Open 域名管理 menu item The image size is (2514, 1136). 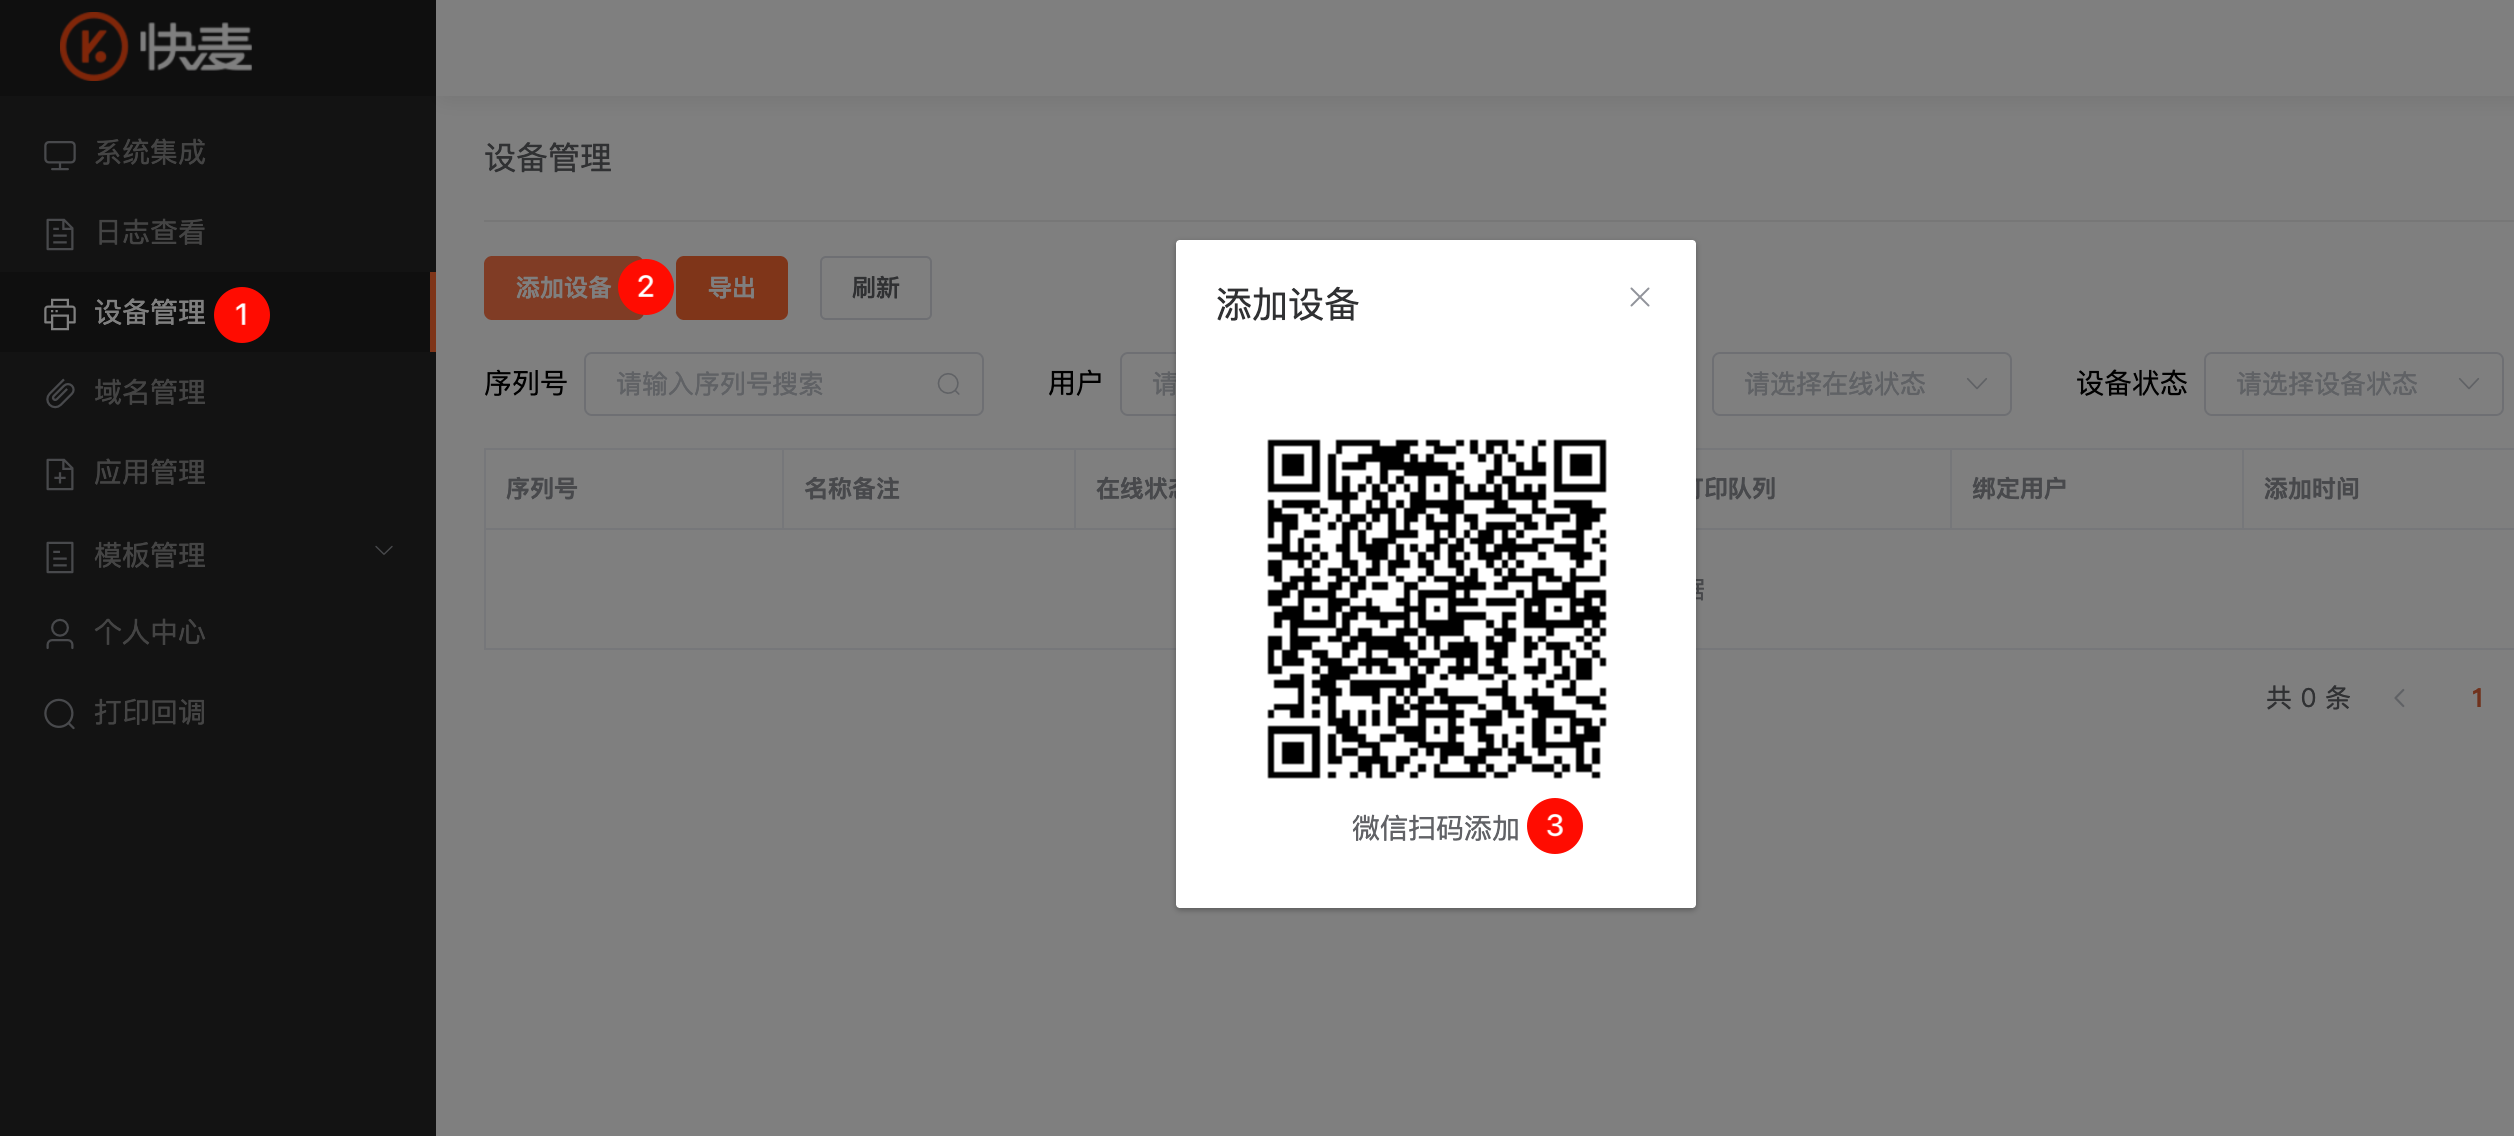tap(150, 393)
